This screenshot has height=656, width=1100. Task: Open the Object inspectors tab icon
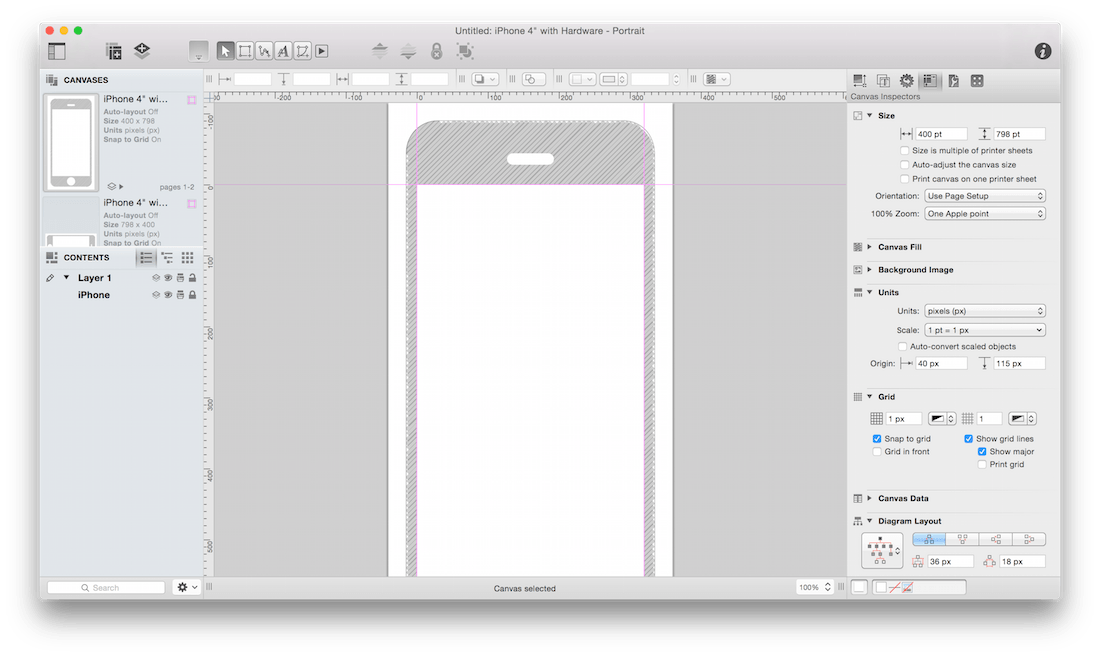tap(859, 81)
